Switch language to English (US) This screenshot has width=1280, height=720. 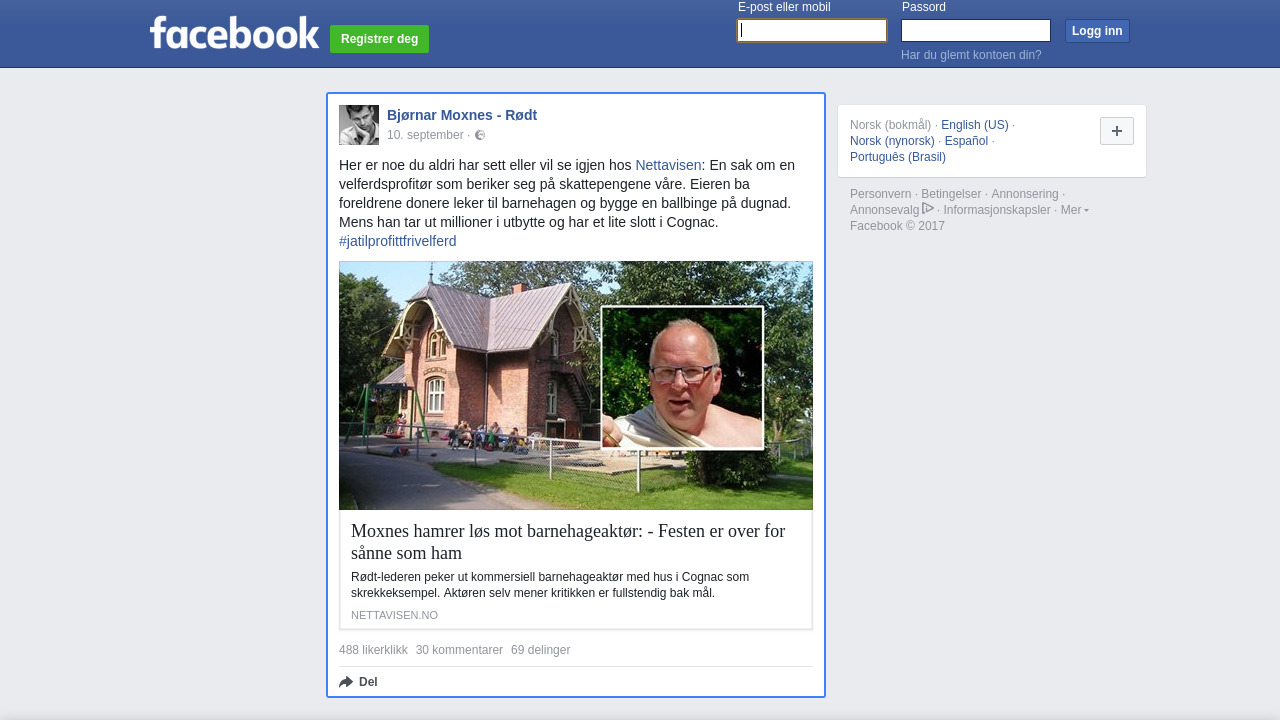(975, 125)
